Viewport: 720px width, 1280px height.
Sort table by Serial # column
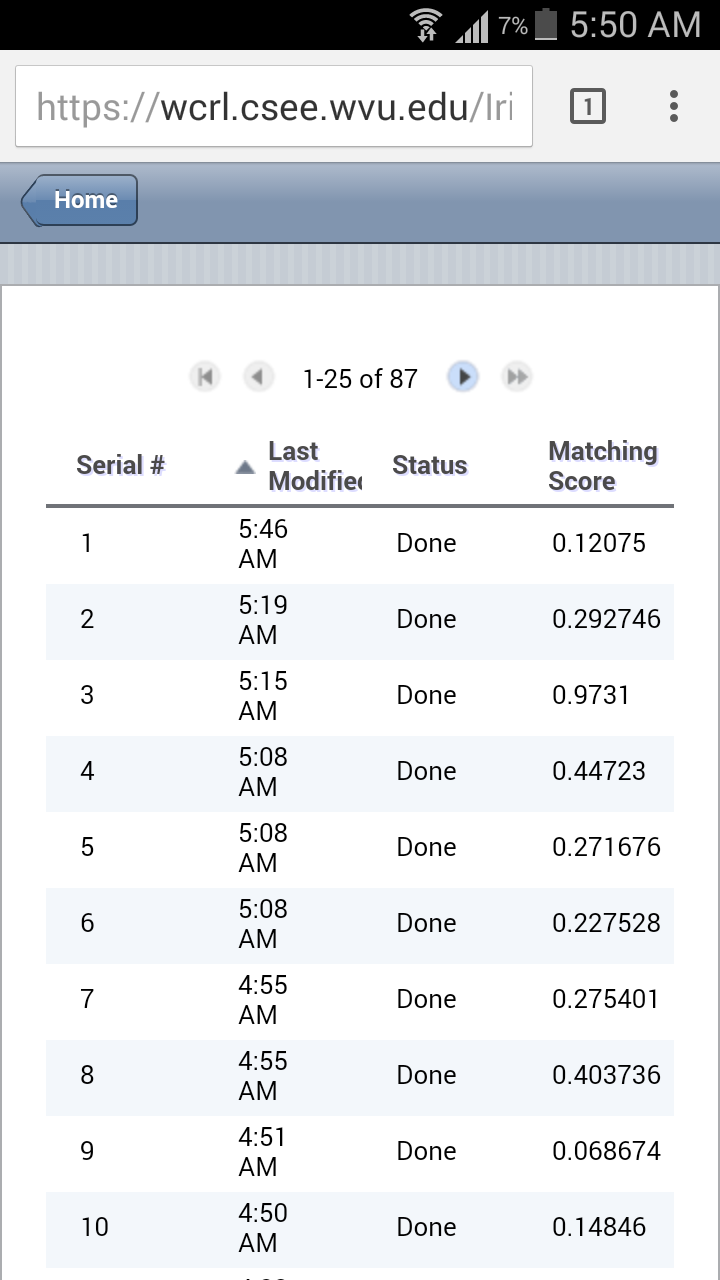click(x=120, y=465)
